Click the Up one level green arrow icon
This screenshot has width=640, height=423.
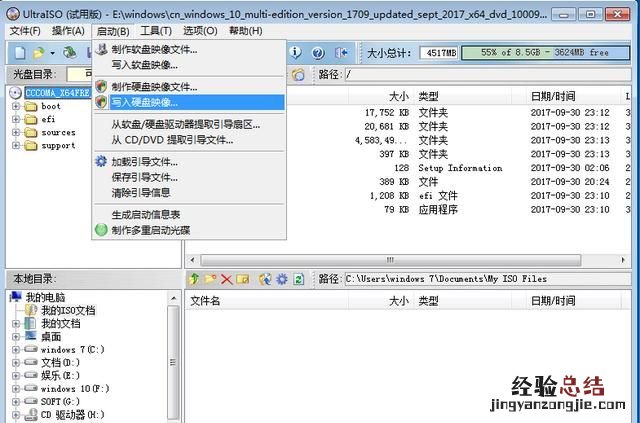[194, 279]
